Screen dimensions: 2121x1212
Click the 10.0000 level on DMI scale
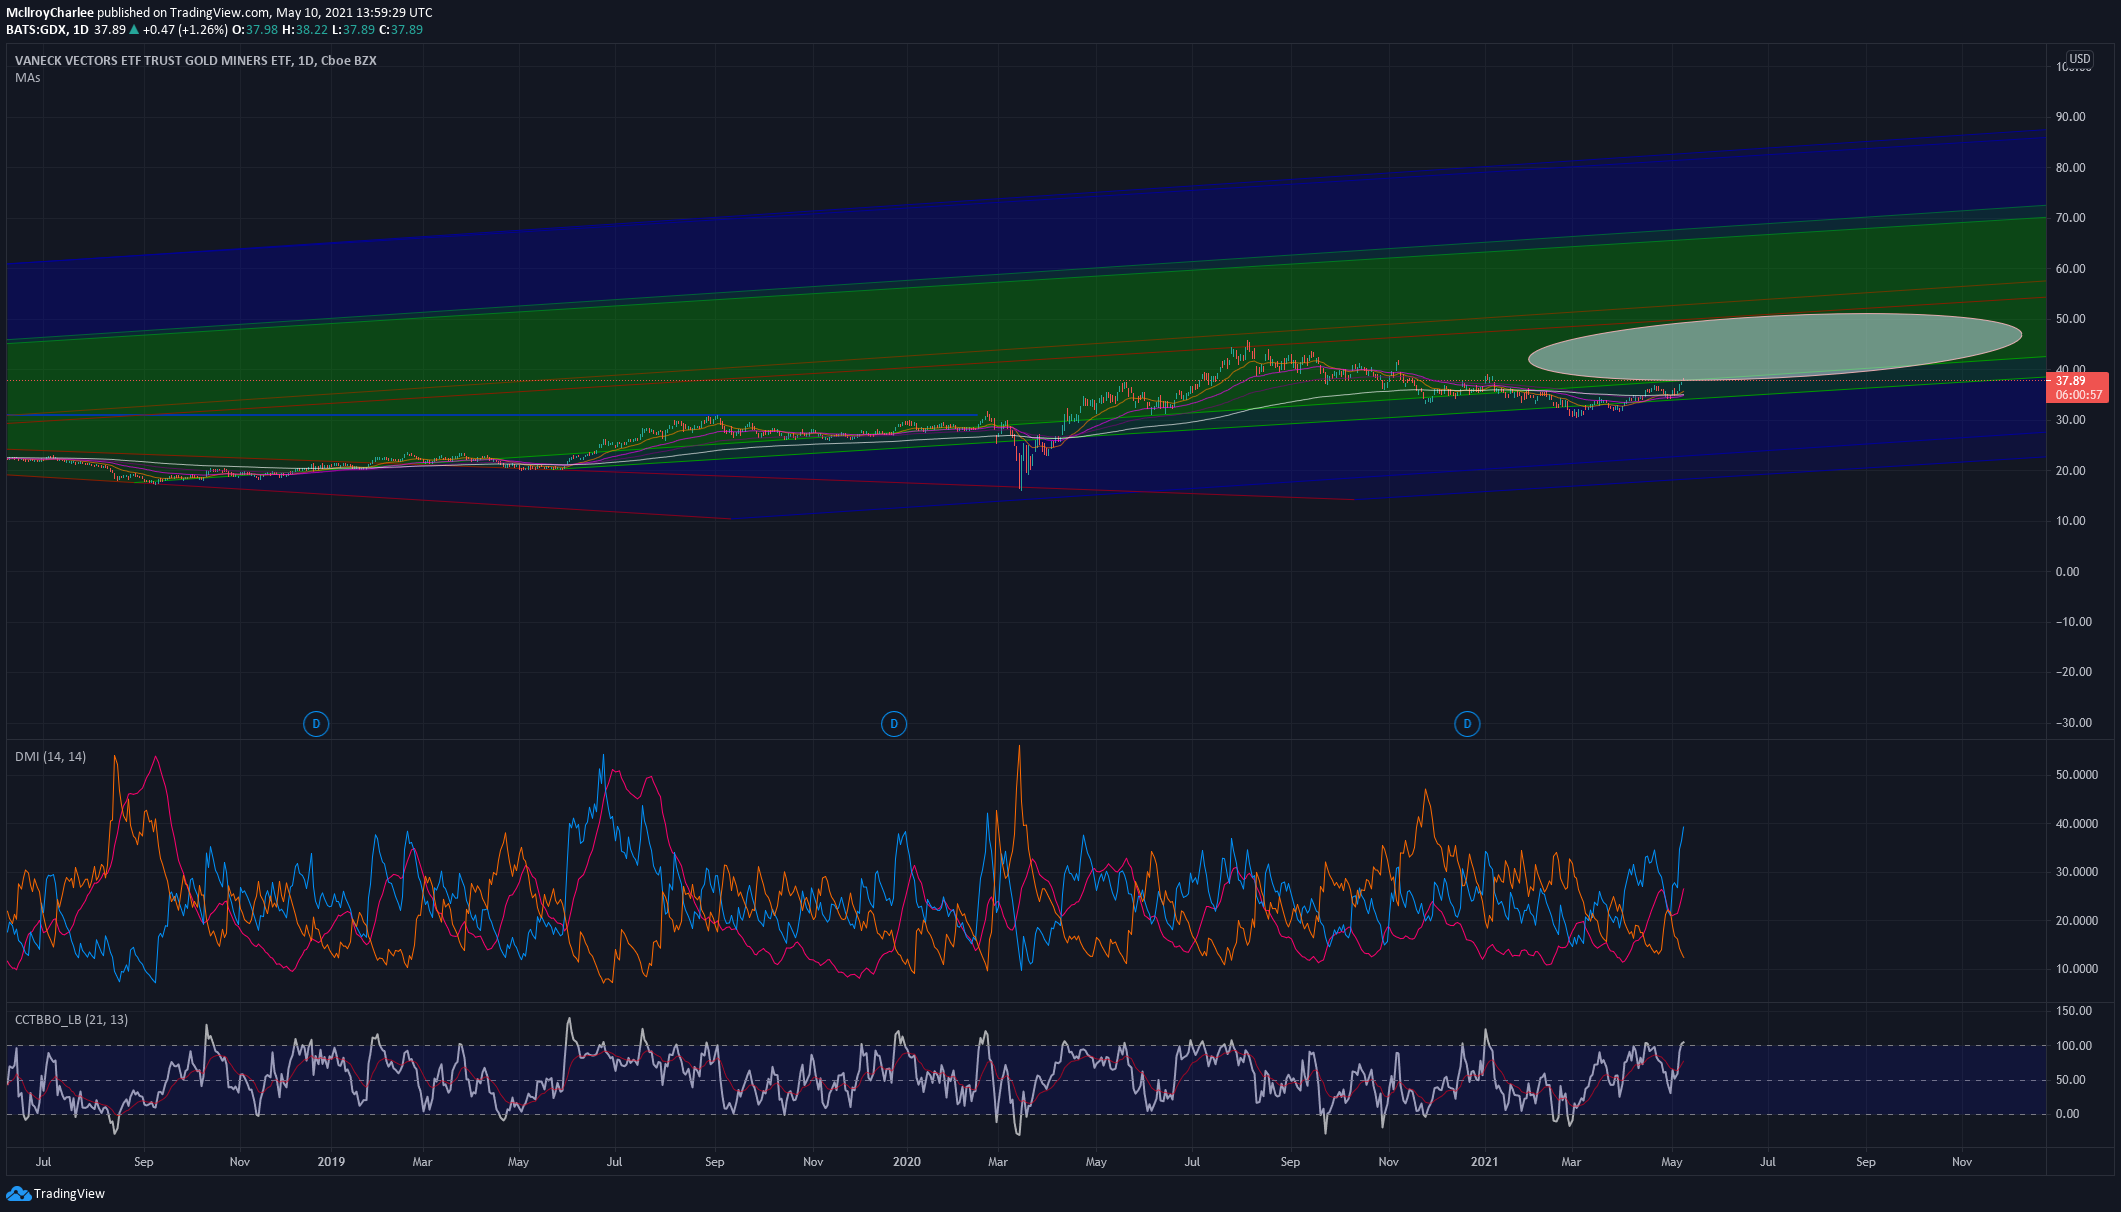click(x=2076, y=969)
